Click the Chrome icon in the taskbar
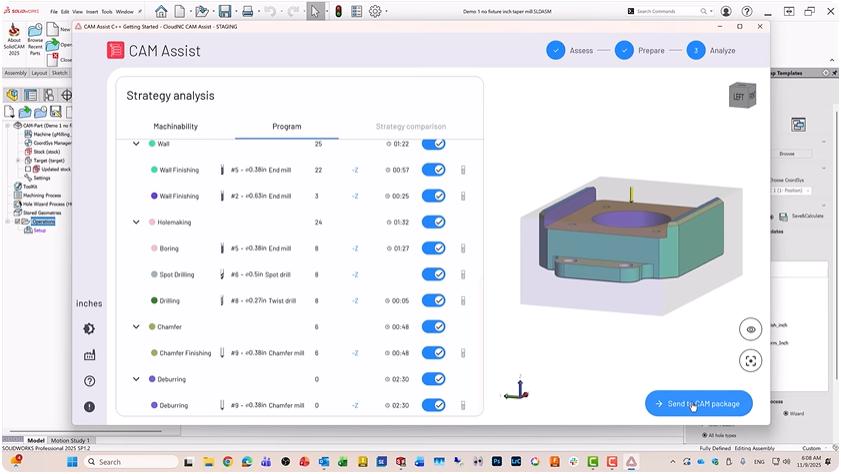 point(228,462)
